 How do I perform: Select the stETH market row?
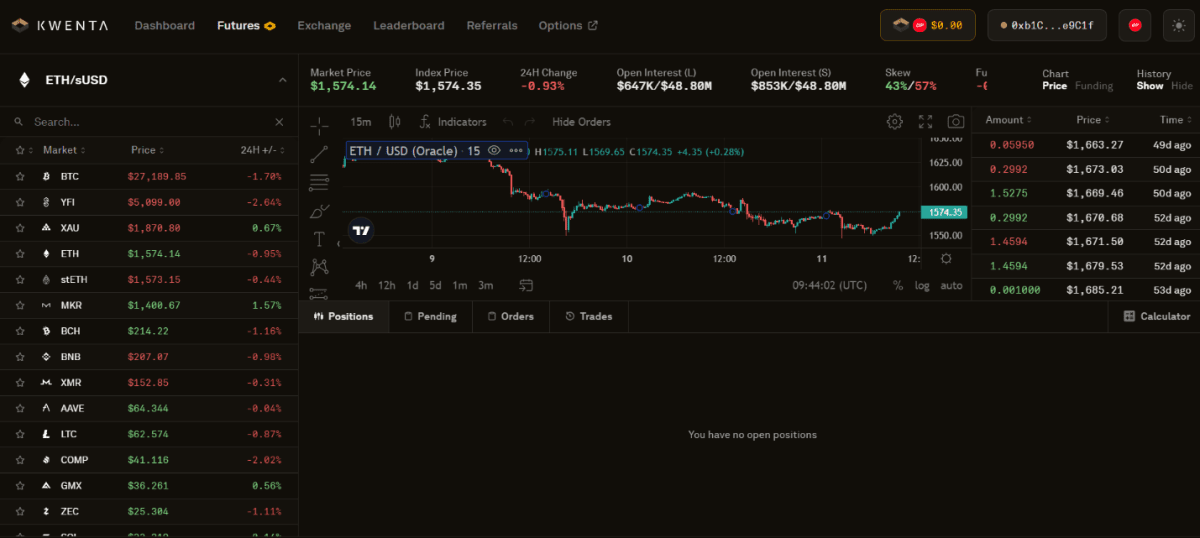coord(149,279)
